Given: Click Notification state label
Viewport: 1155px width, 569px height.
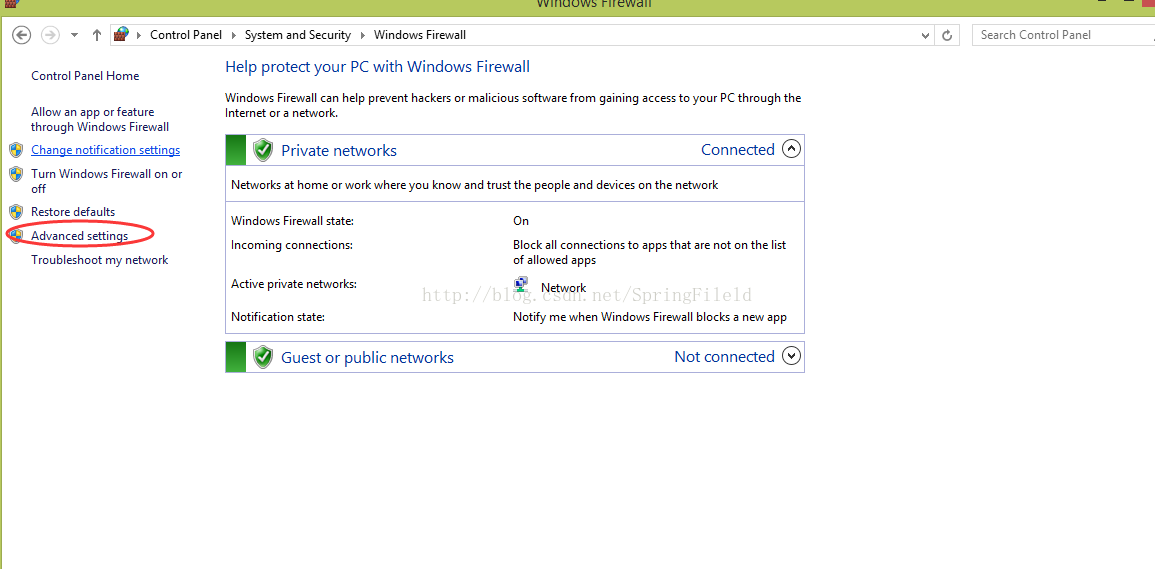Looking at the screenshot, I should tap(278, 317).
